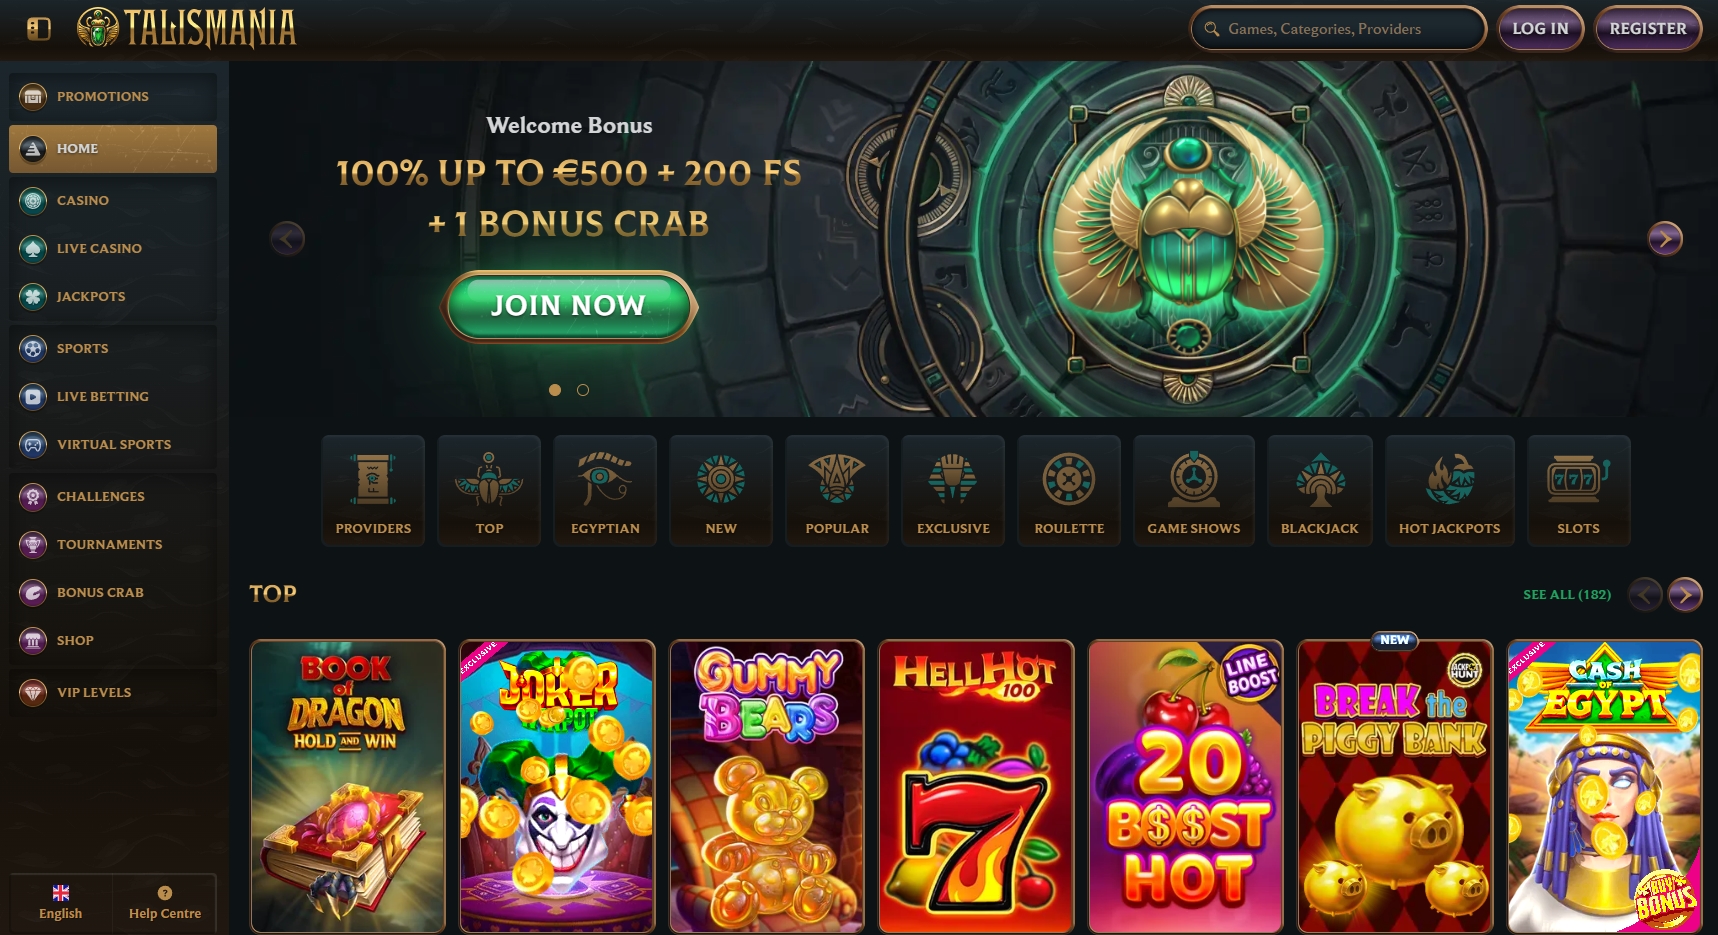Go to previous banner slide arrow
The width and height of the screenshot is (1718, 935).
click(x=288, y=239)
